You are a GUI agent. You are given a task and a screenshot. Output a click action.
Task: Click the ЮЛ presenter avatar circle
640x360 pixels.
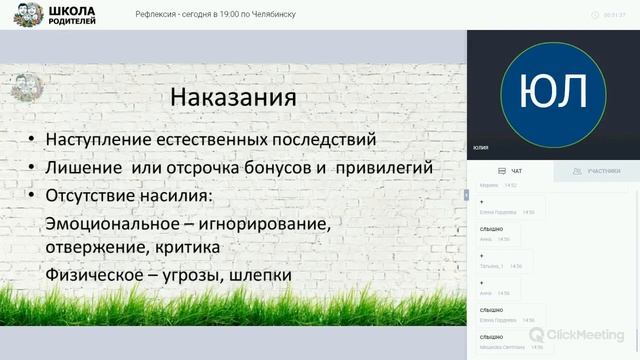pos(553,95)
